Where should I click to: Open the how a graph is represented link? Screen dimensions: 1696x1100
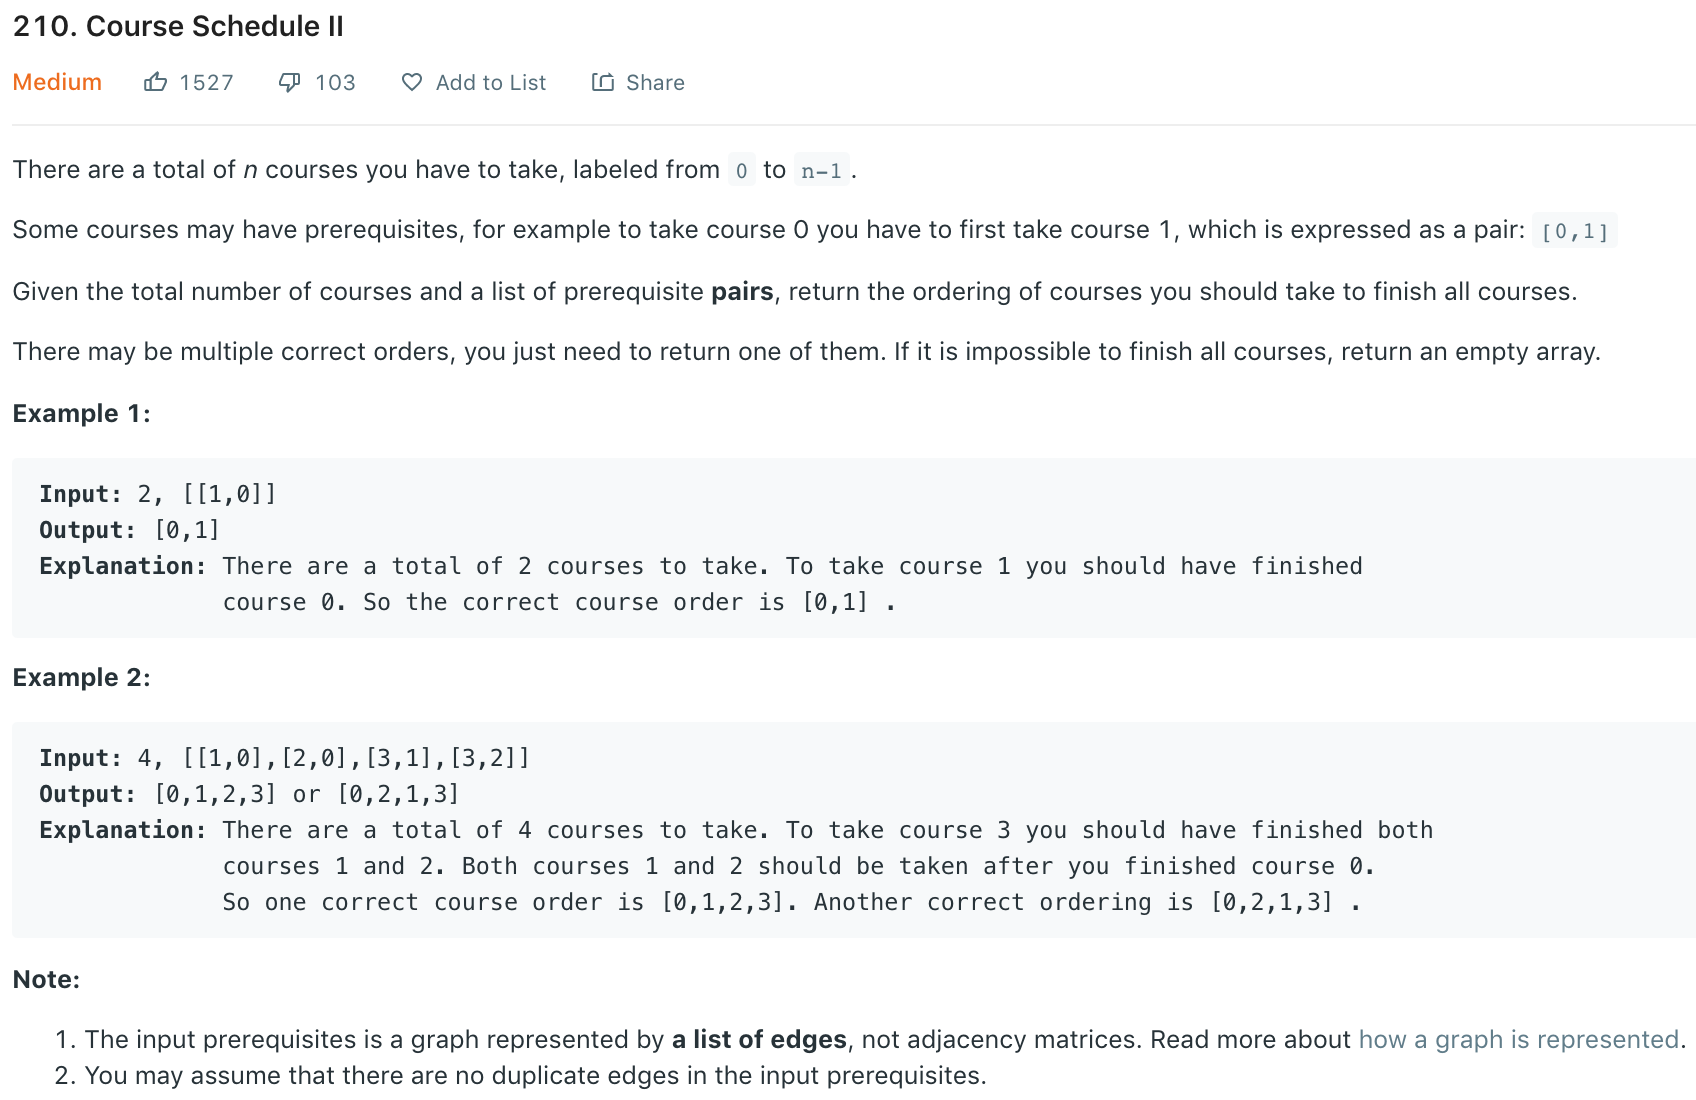(x=1519, y=1040)
